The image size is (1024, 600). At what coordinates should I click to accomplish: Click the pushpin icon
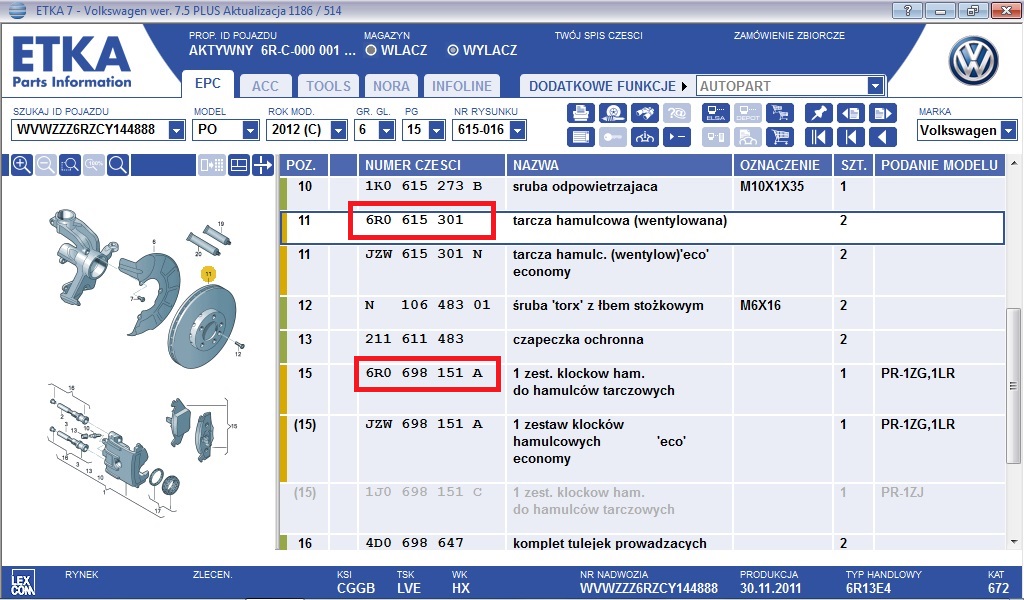pyautogui.click(x=818, y=113)
